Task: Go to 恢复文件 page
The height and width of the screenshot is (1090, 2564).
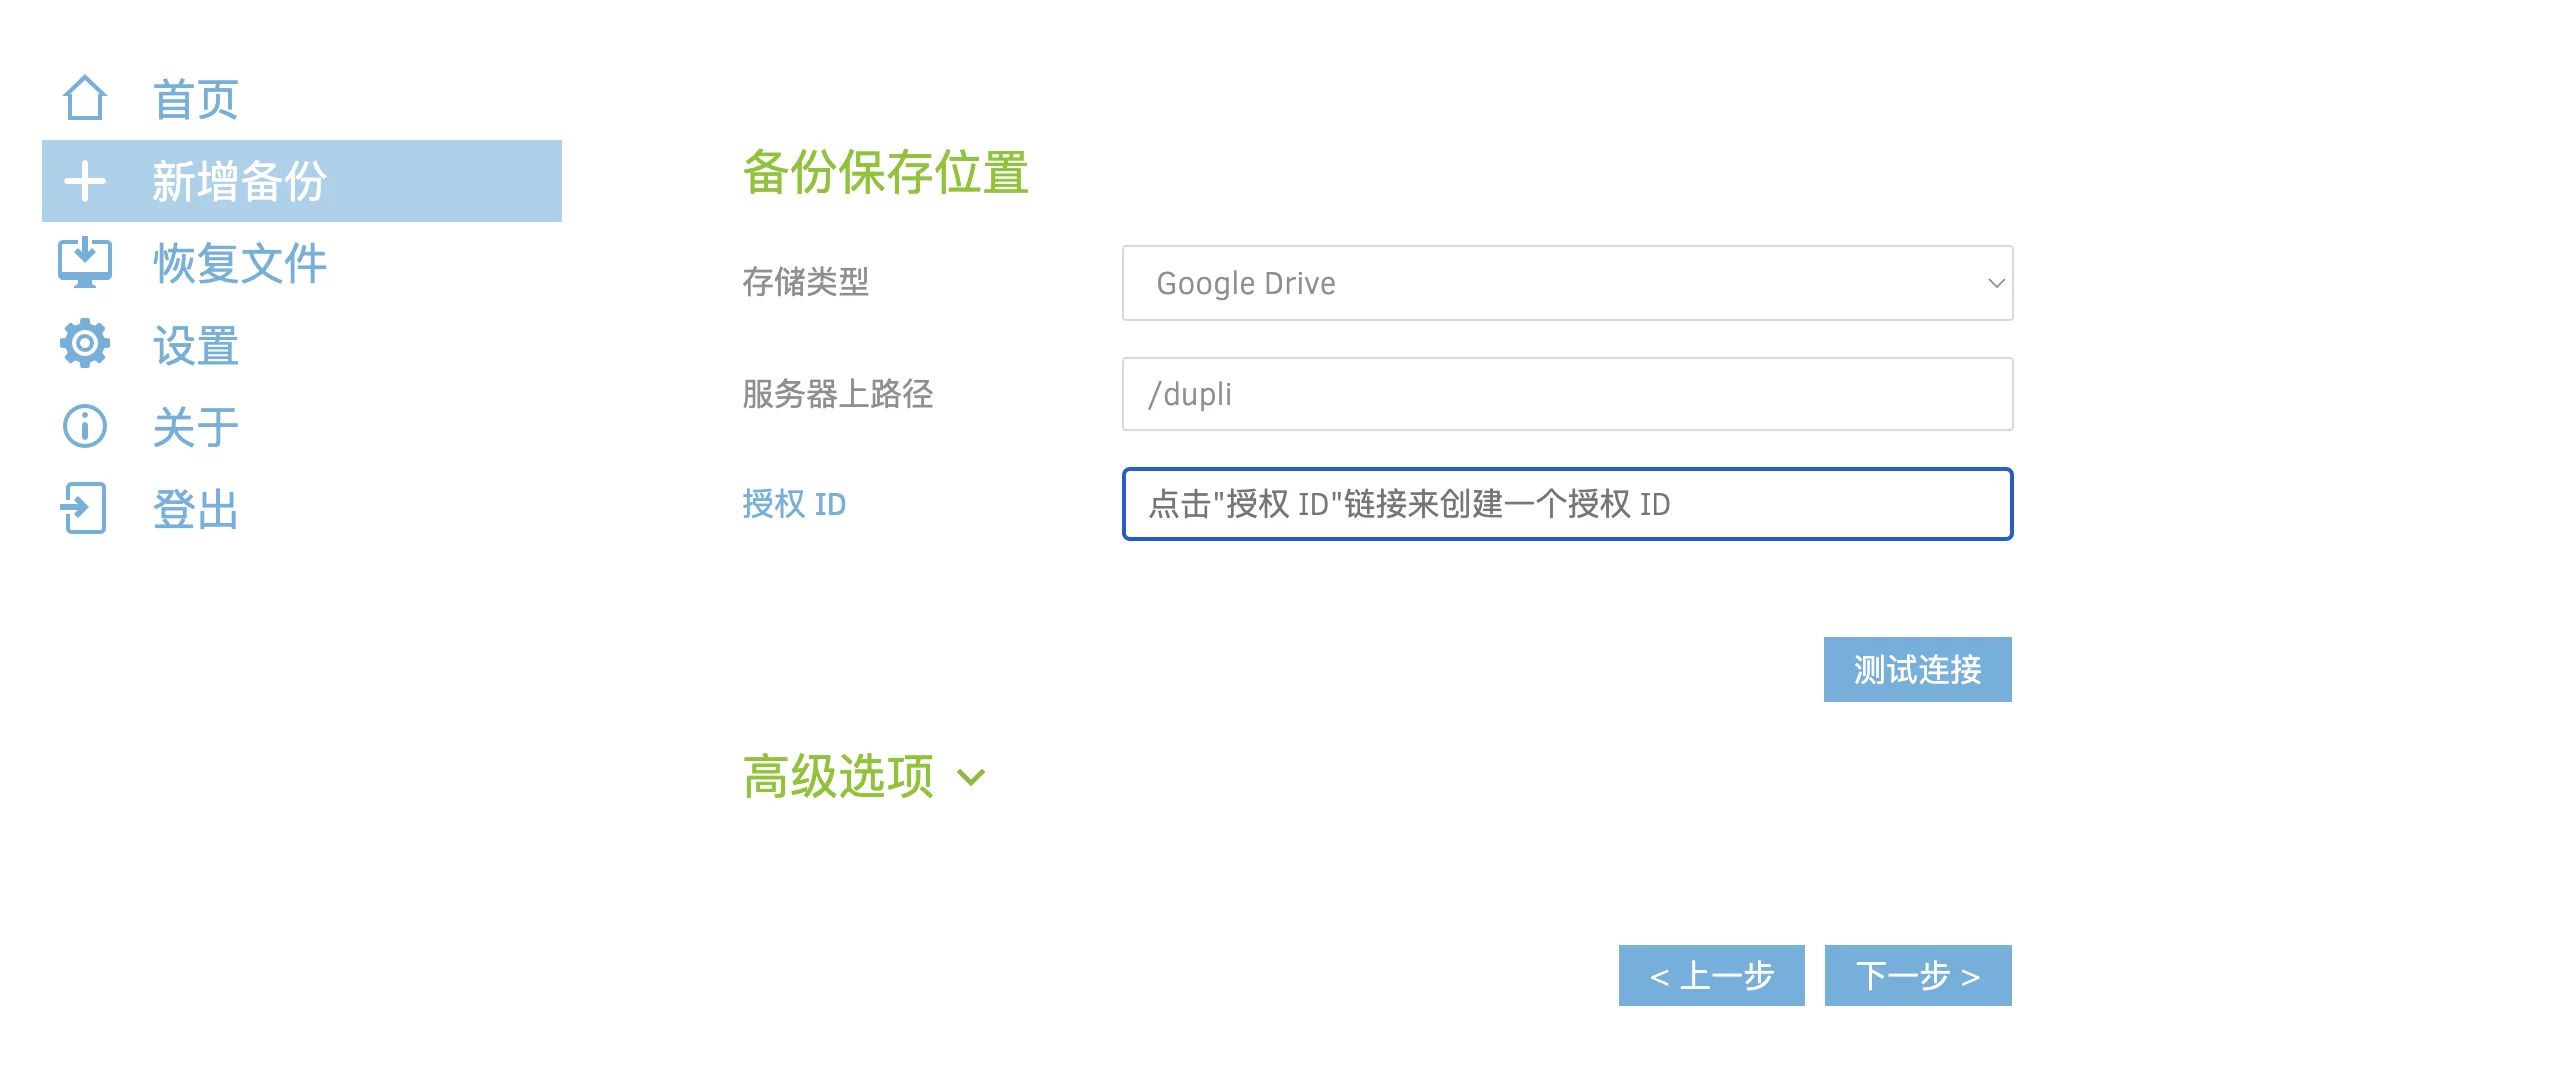Action: [240, 264]
